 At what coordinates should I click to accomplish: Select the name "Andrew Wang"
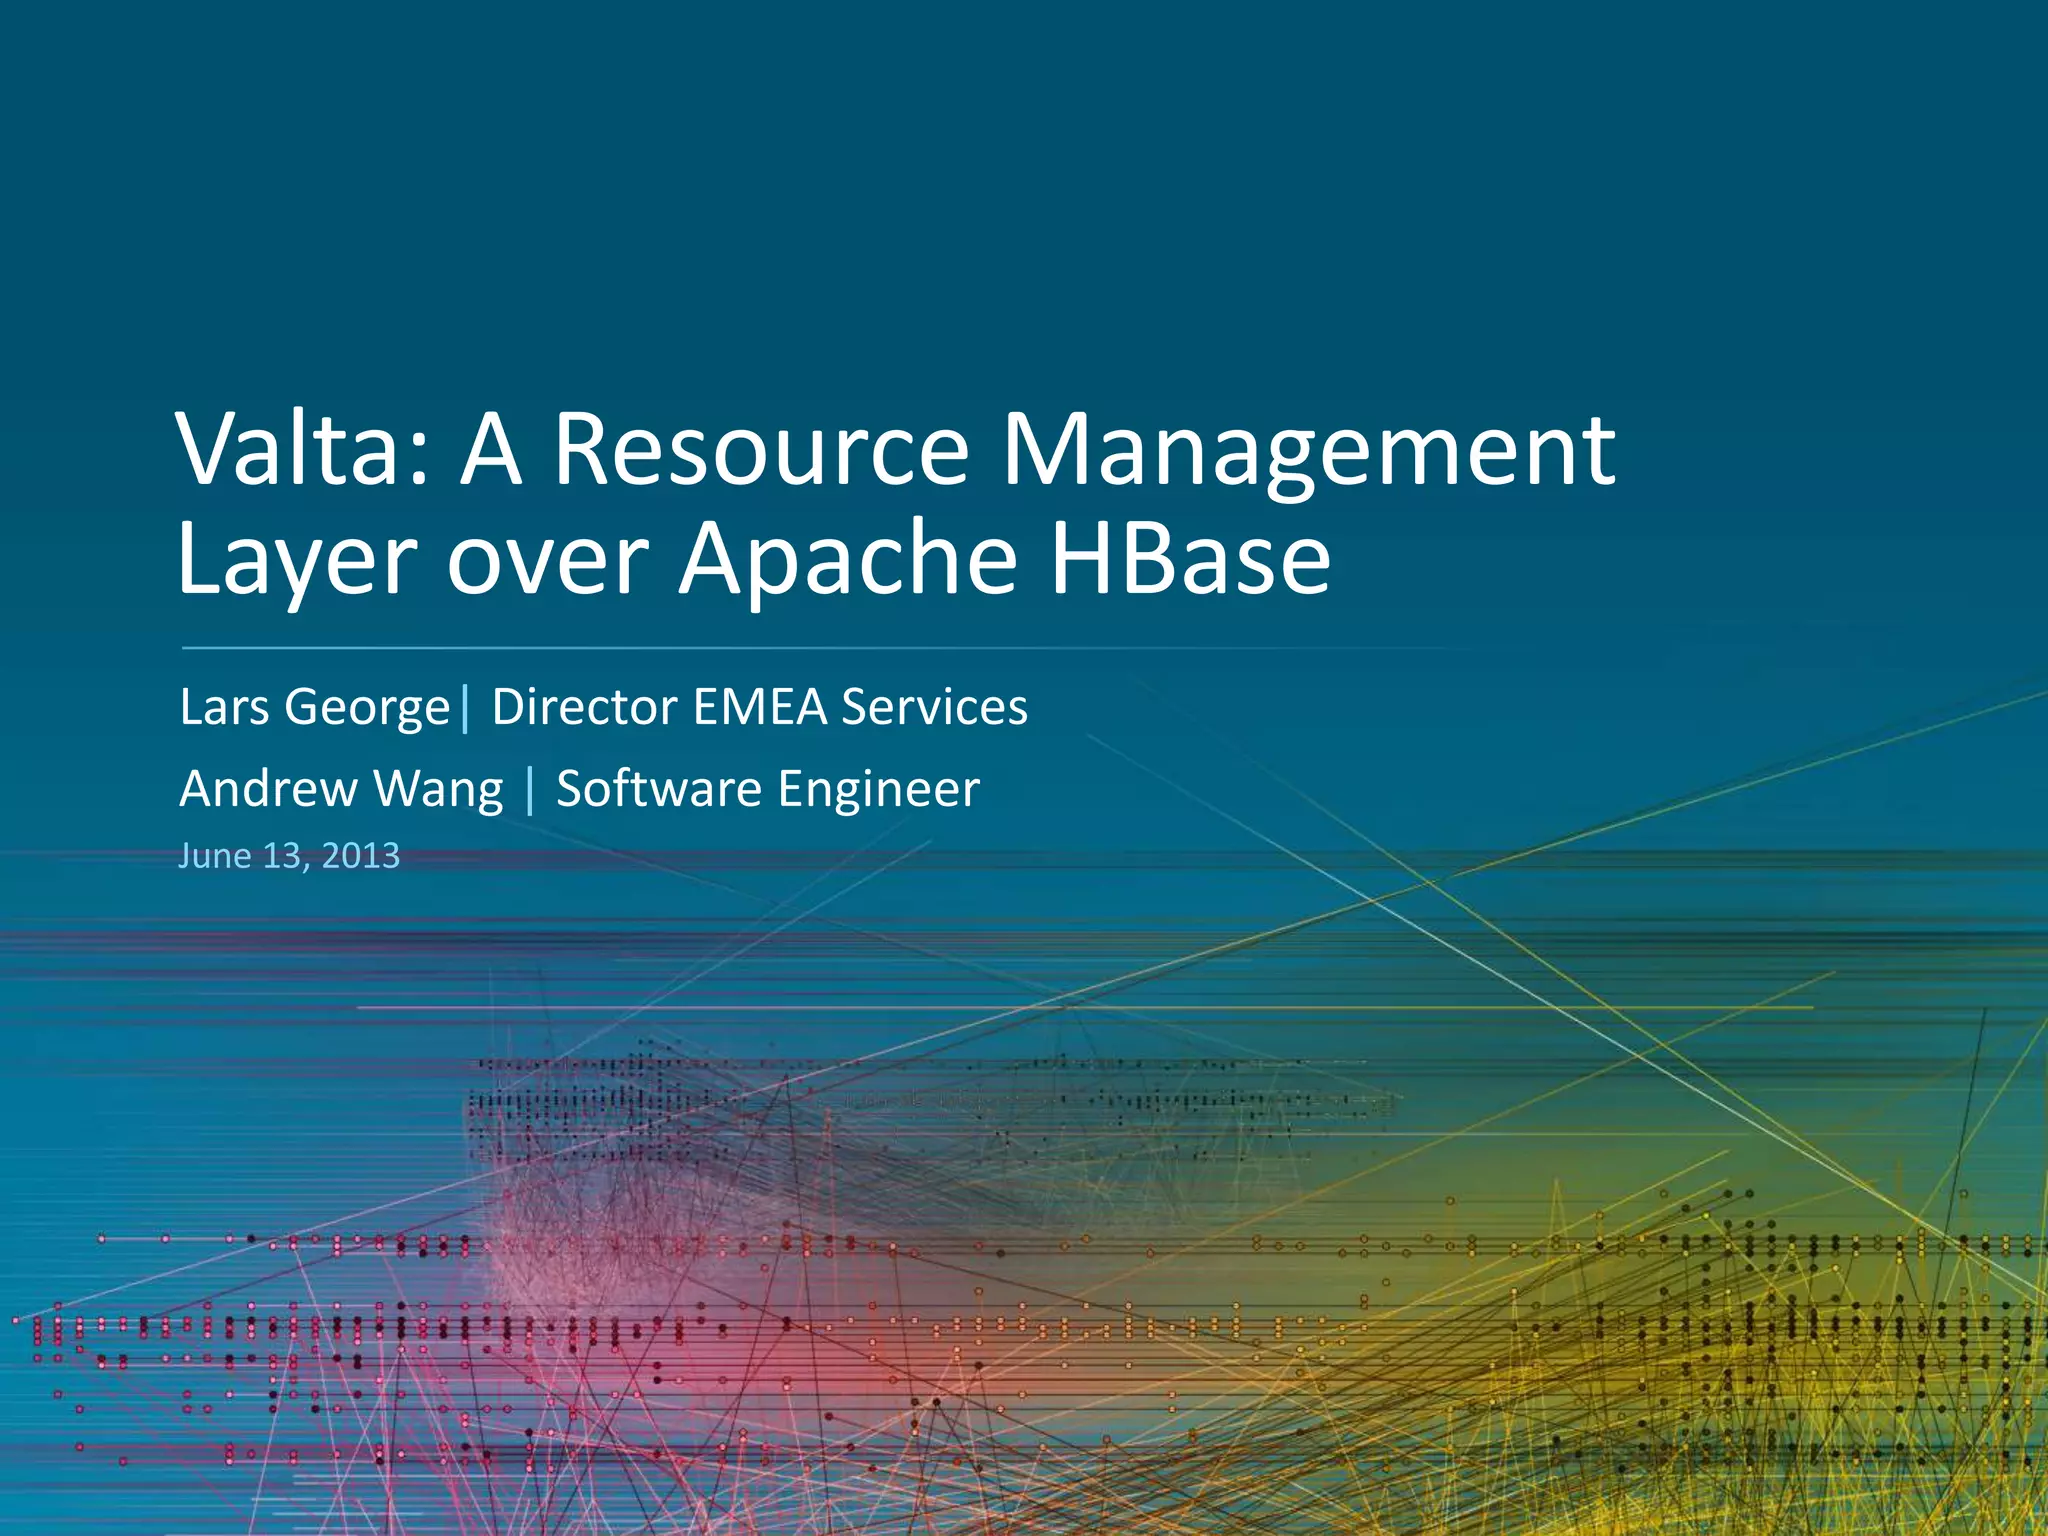click(341, 789)
